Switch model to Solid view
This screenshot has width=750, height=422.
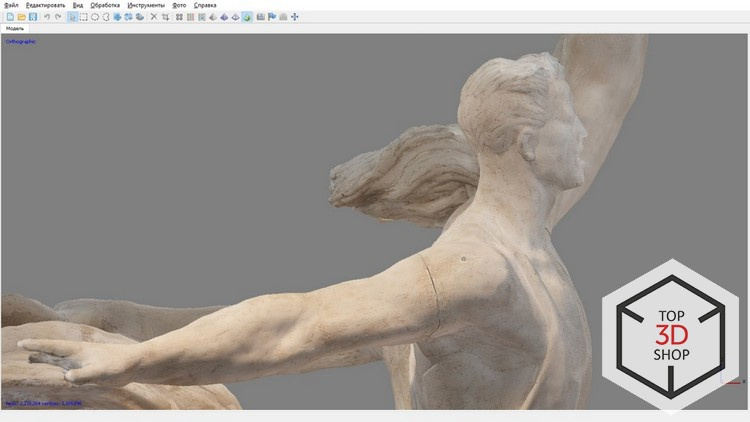pyautogui.click(x=224, y=17)
